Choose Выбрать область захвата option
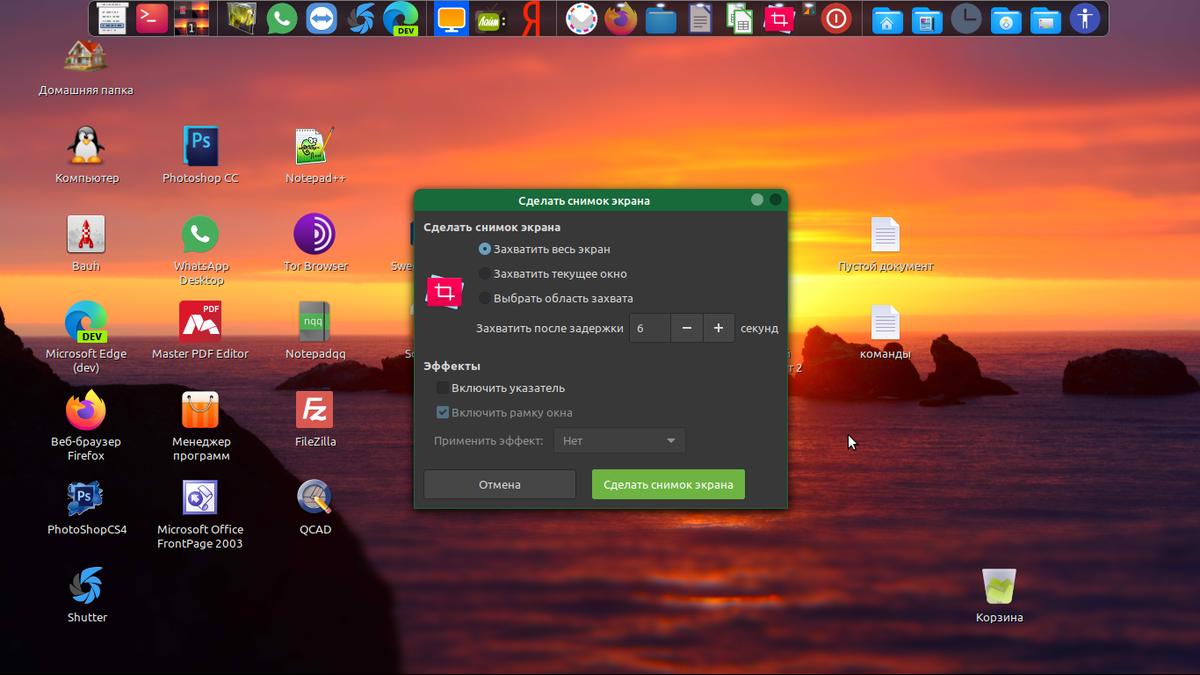Viewport: 1200px width, 675px height. (x=556, y=298)
